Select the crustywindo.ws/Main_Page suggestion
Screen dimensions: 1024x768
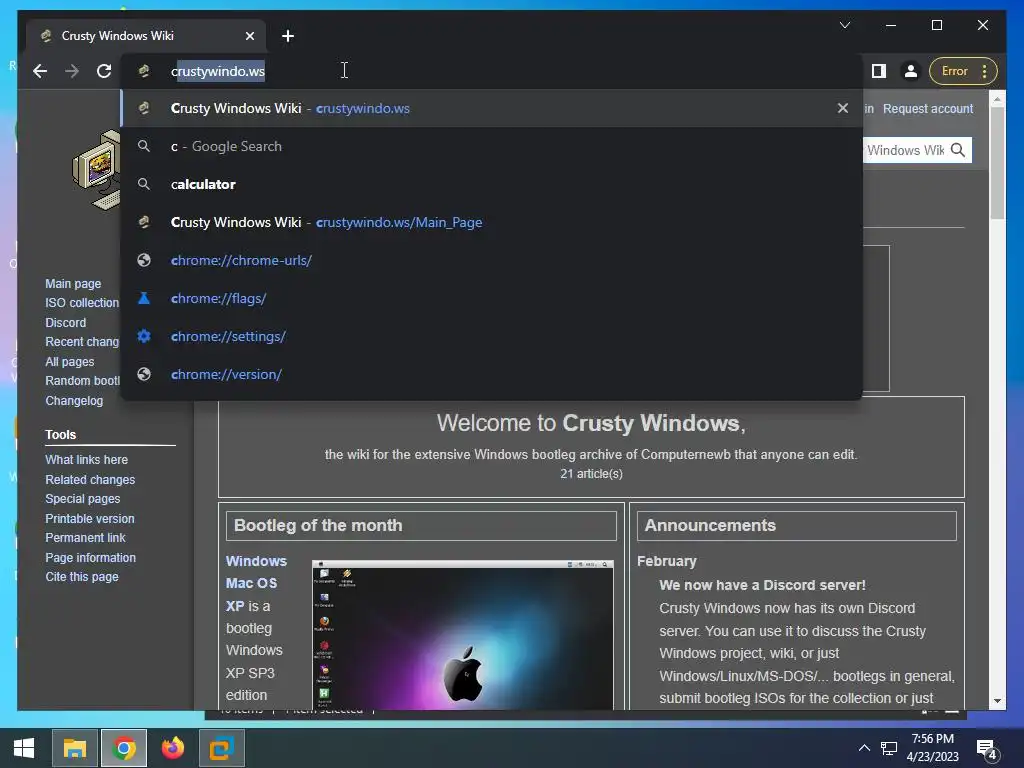point(491,222)
